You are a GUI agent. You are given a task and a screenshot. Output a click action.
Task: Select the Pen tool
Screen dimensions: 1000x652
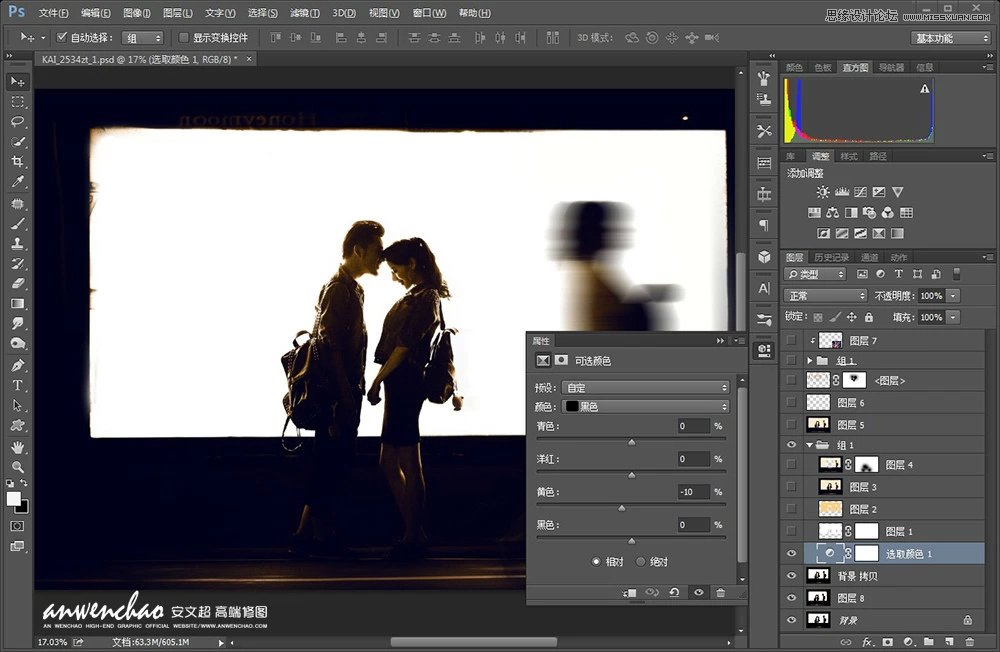point(18,366)
